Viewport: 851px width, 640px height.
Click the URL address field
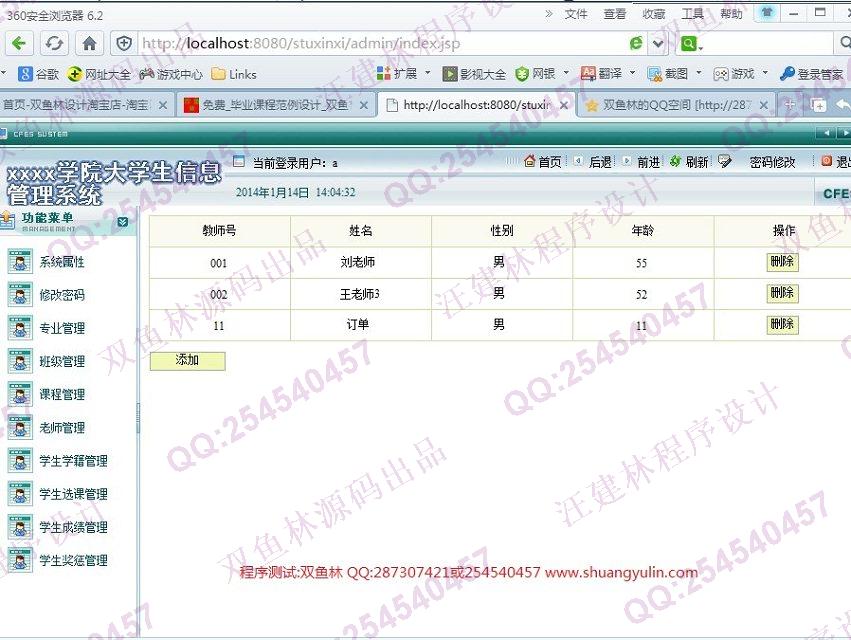pyautogui.click(x=380, y=44)
